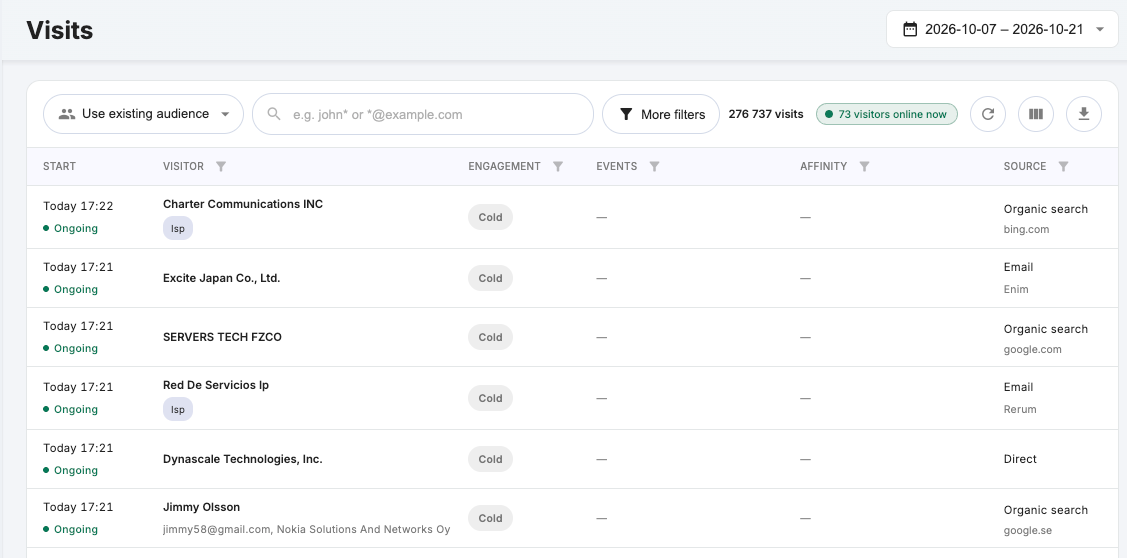The image size is (1127, 558).
Task: Click the Events column filter icon
Action: click(x=655, y=167)
